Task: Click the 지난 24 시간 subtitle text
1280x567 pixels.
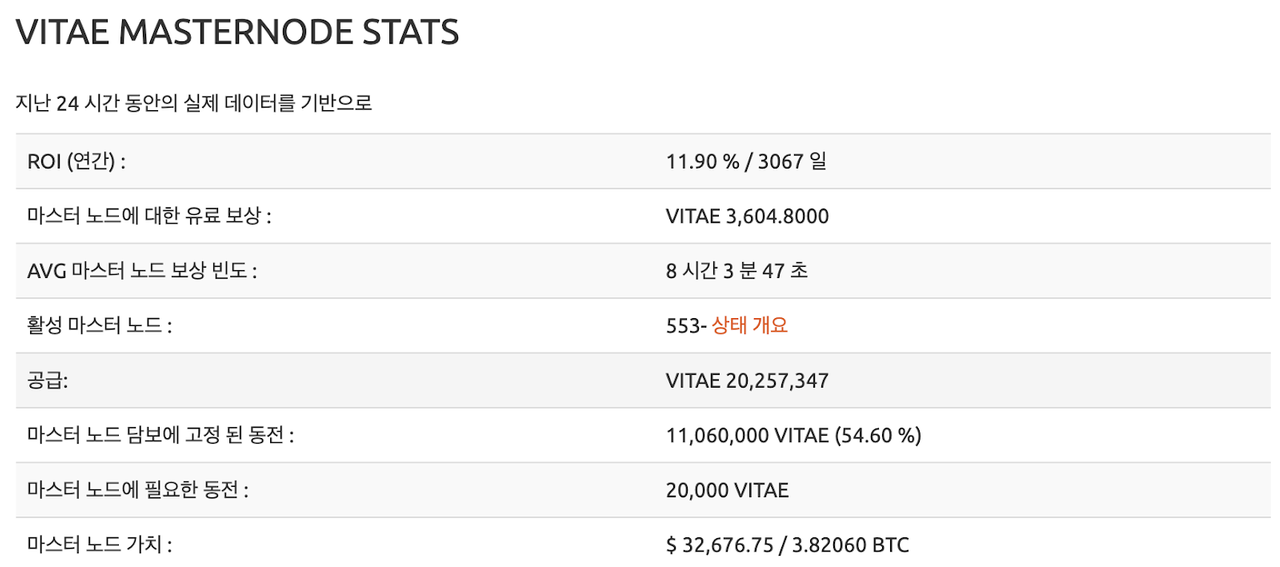Action: click(194, 102)
